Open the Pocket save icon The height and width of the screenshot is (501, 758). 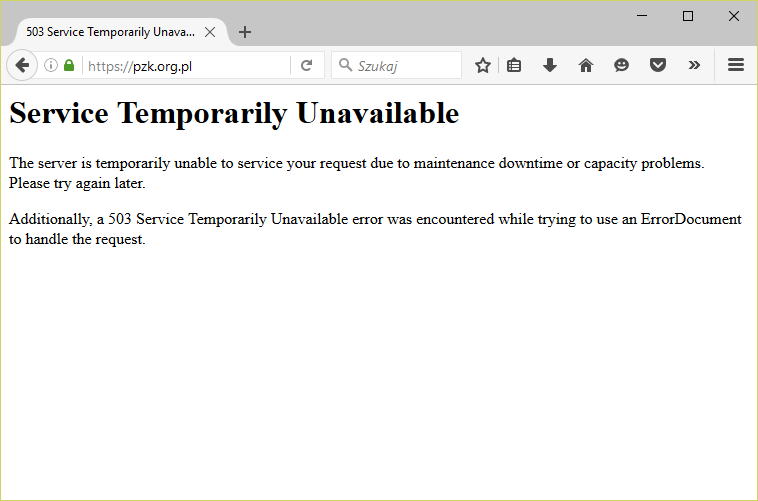[x=657, y=65]
